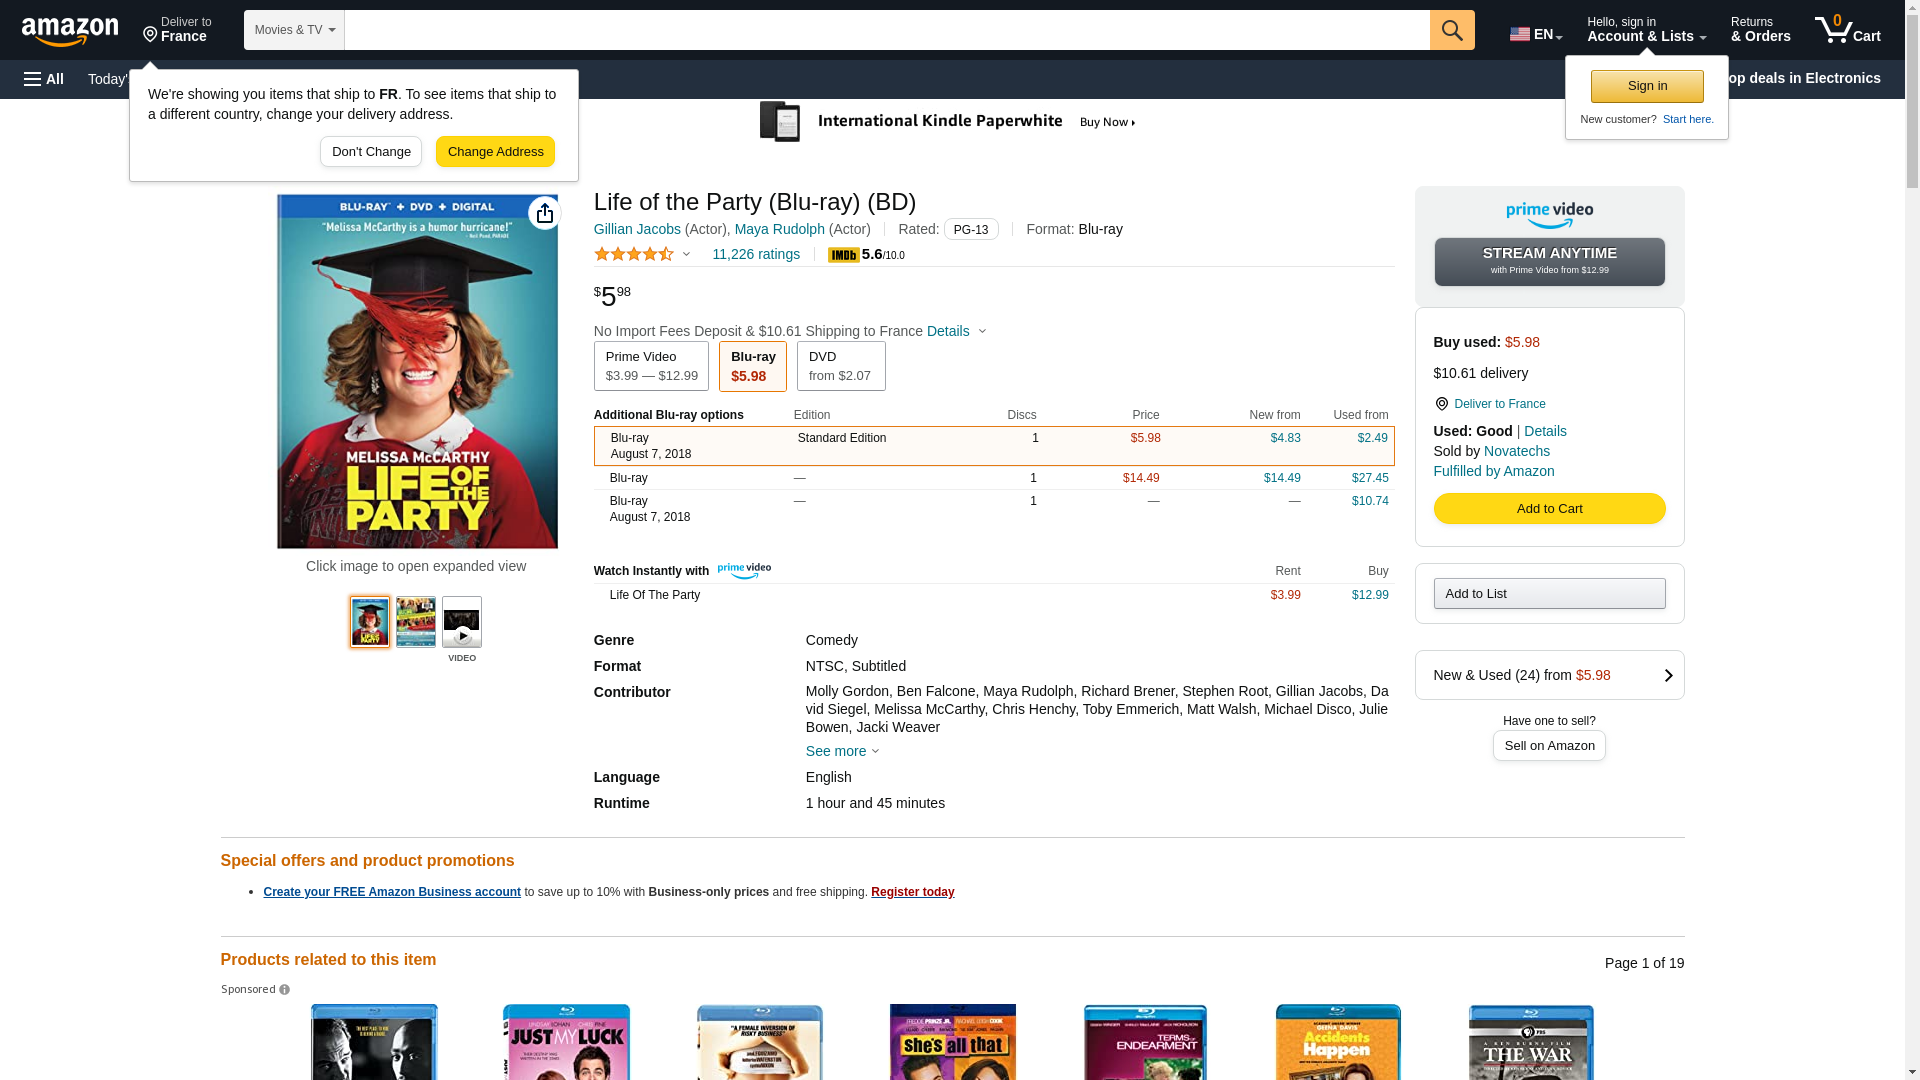1920x1080 pixels.
Task: Play the product video thumbnail
Action: pos(462,623)
